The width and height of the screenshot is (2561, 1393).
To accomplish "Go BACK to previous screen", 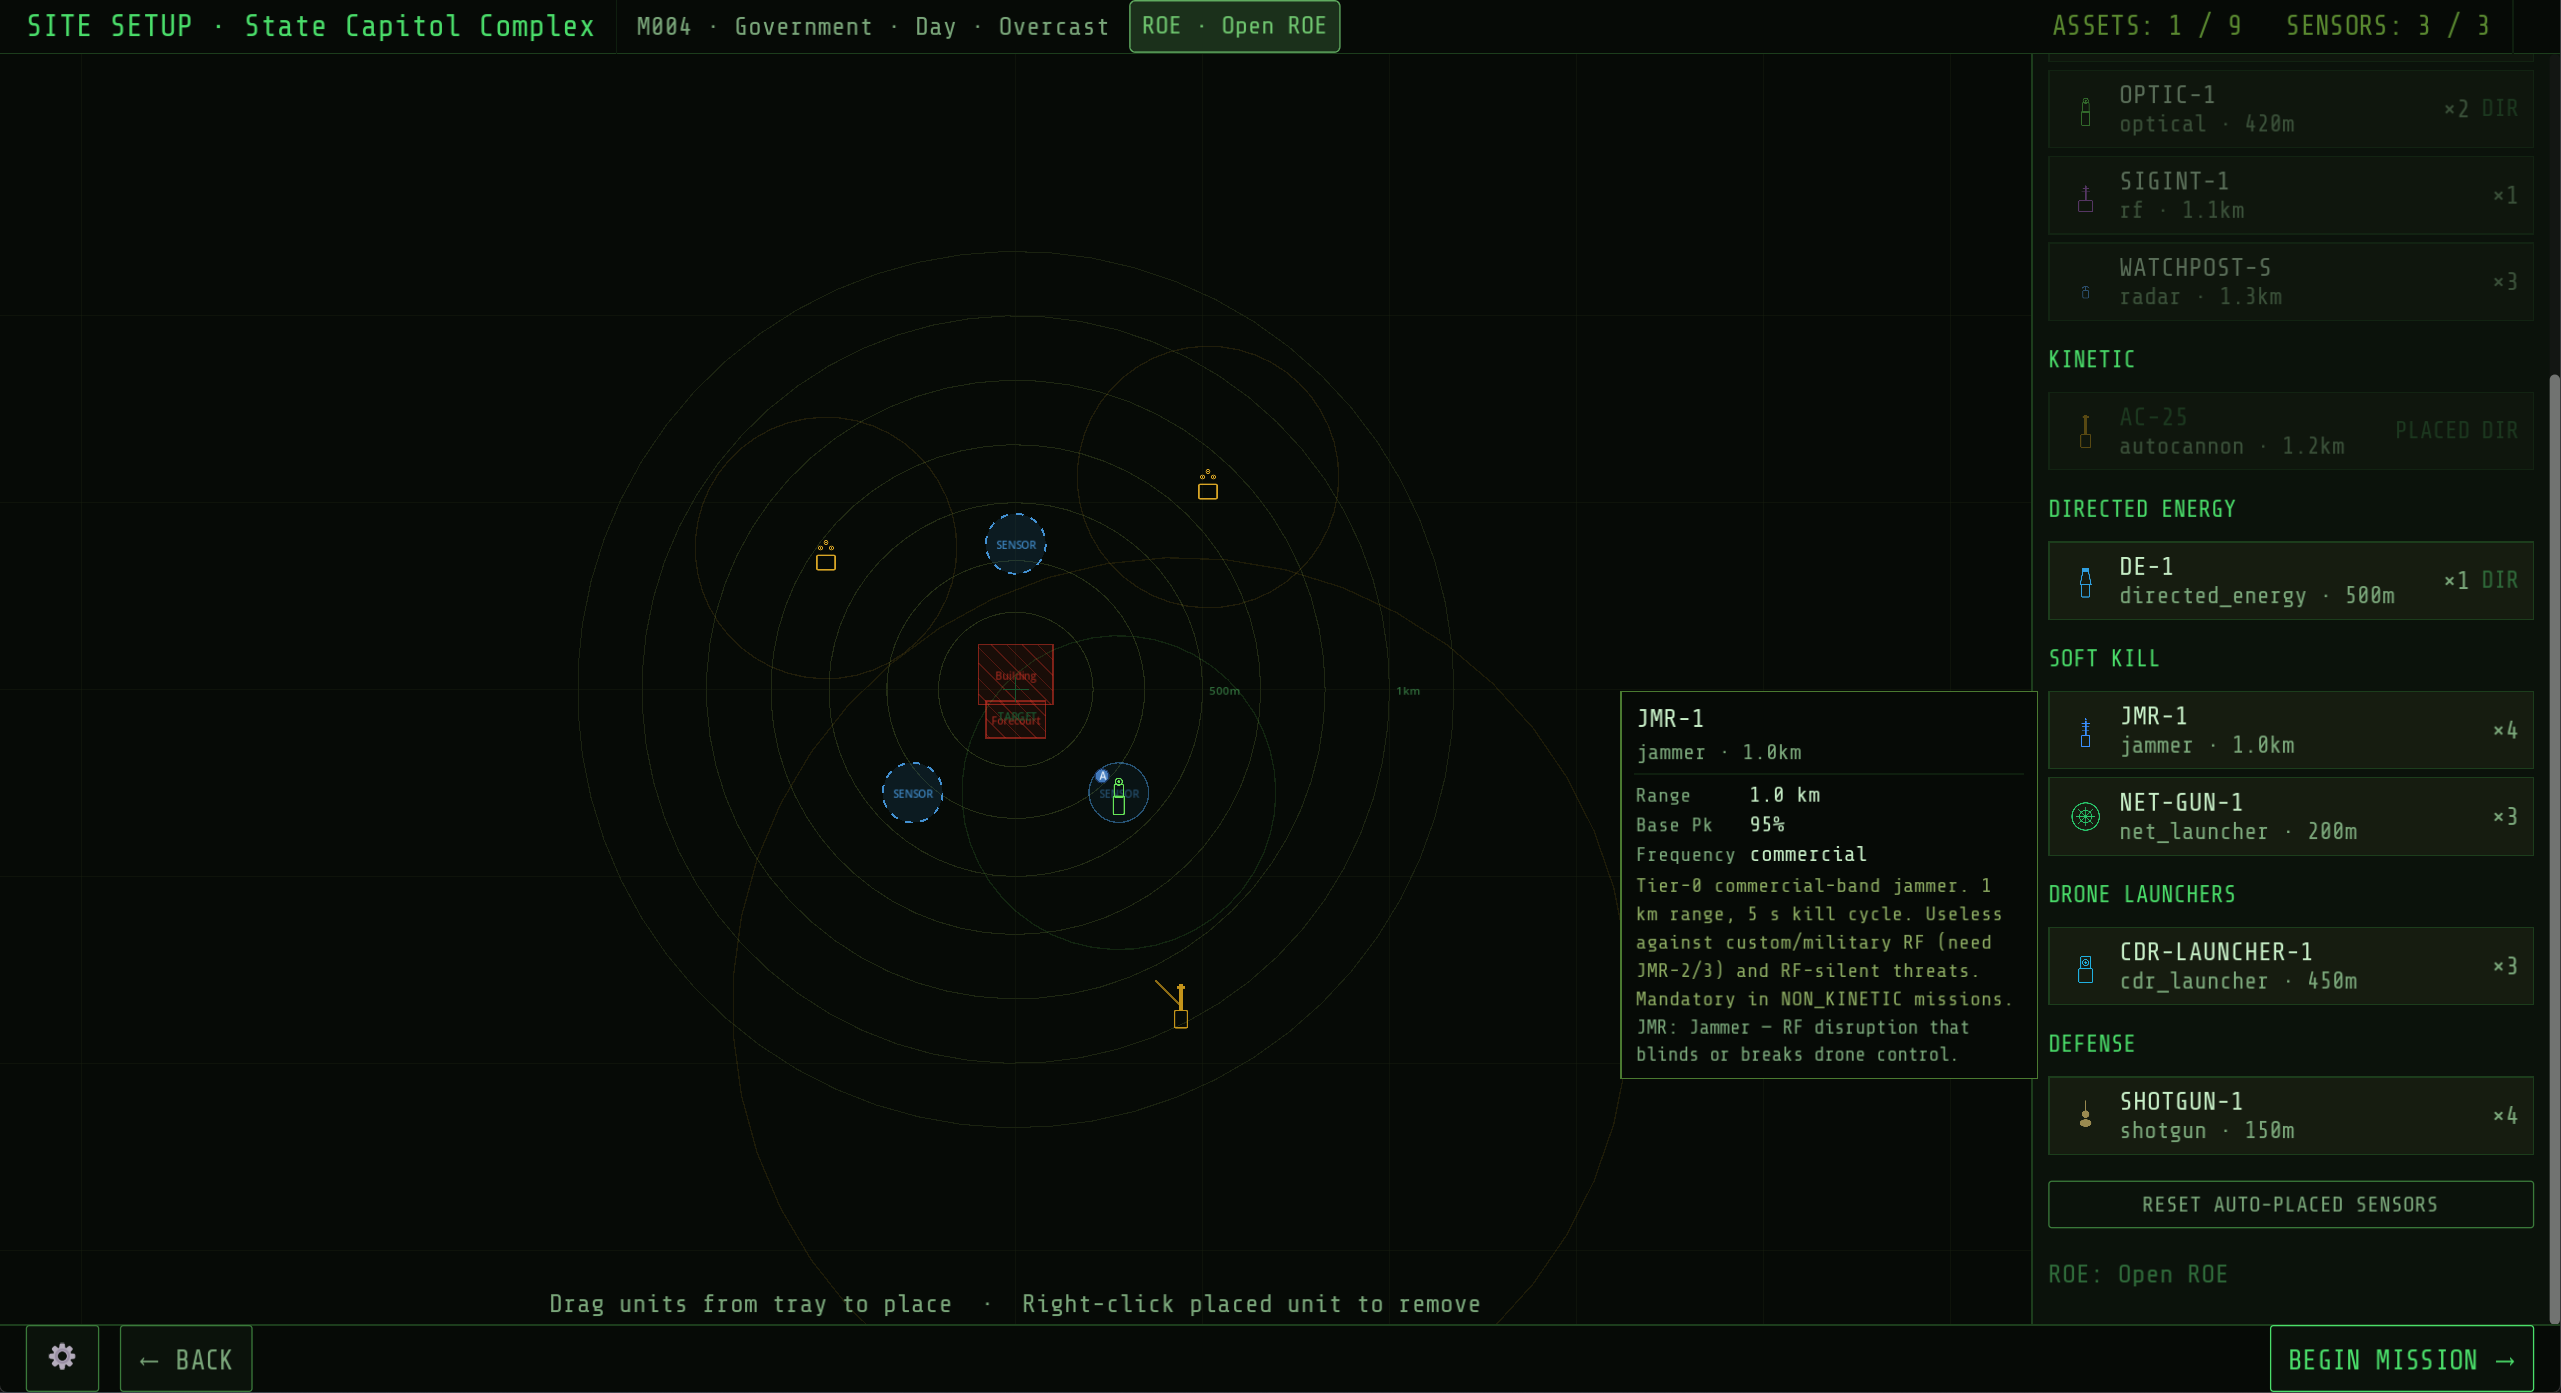I will [x=186, y=1359].
